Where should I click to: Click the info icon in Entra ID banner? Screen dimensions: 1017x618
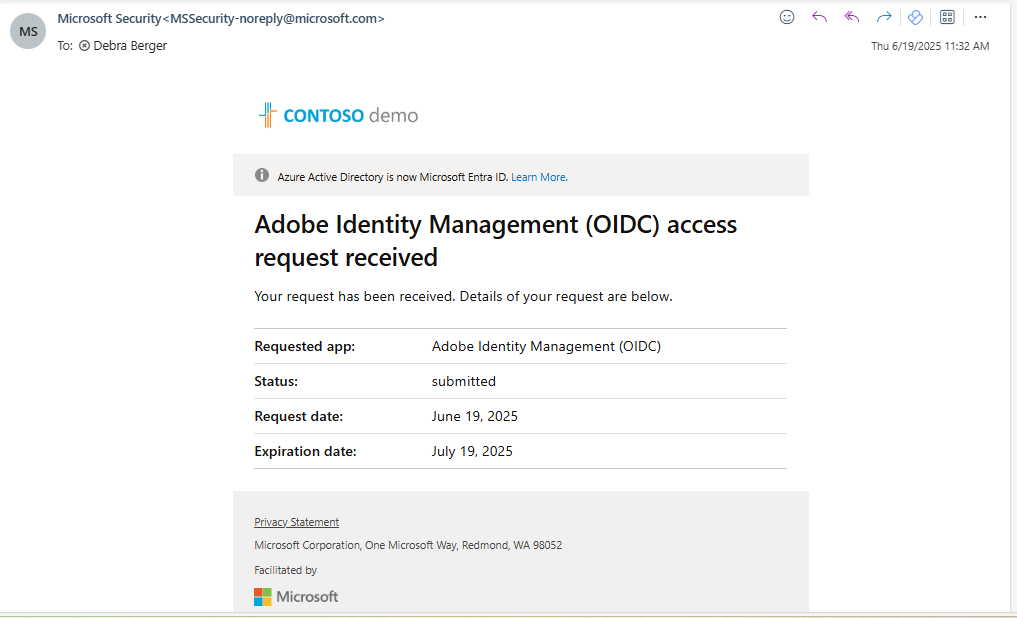(261, 175)
